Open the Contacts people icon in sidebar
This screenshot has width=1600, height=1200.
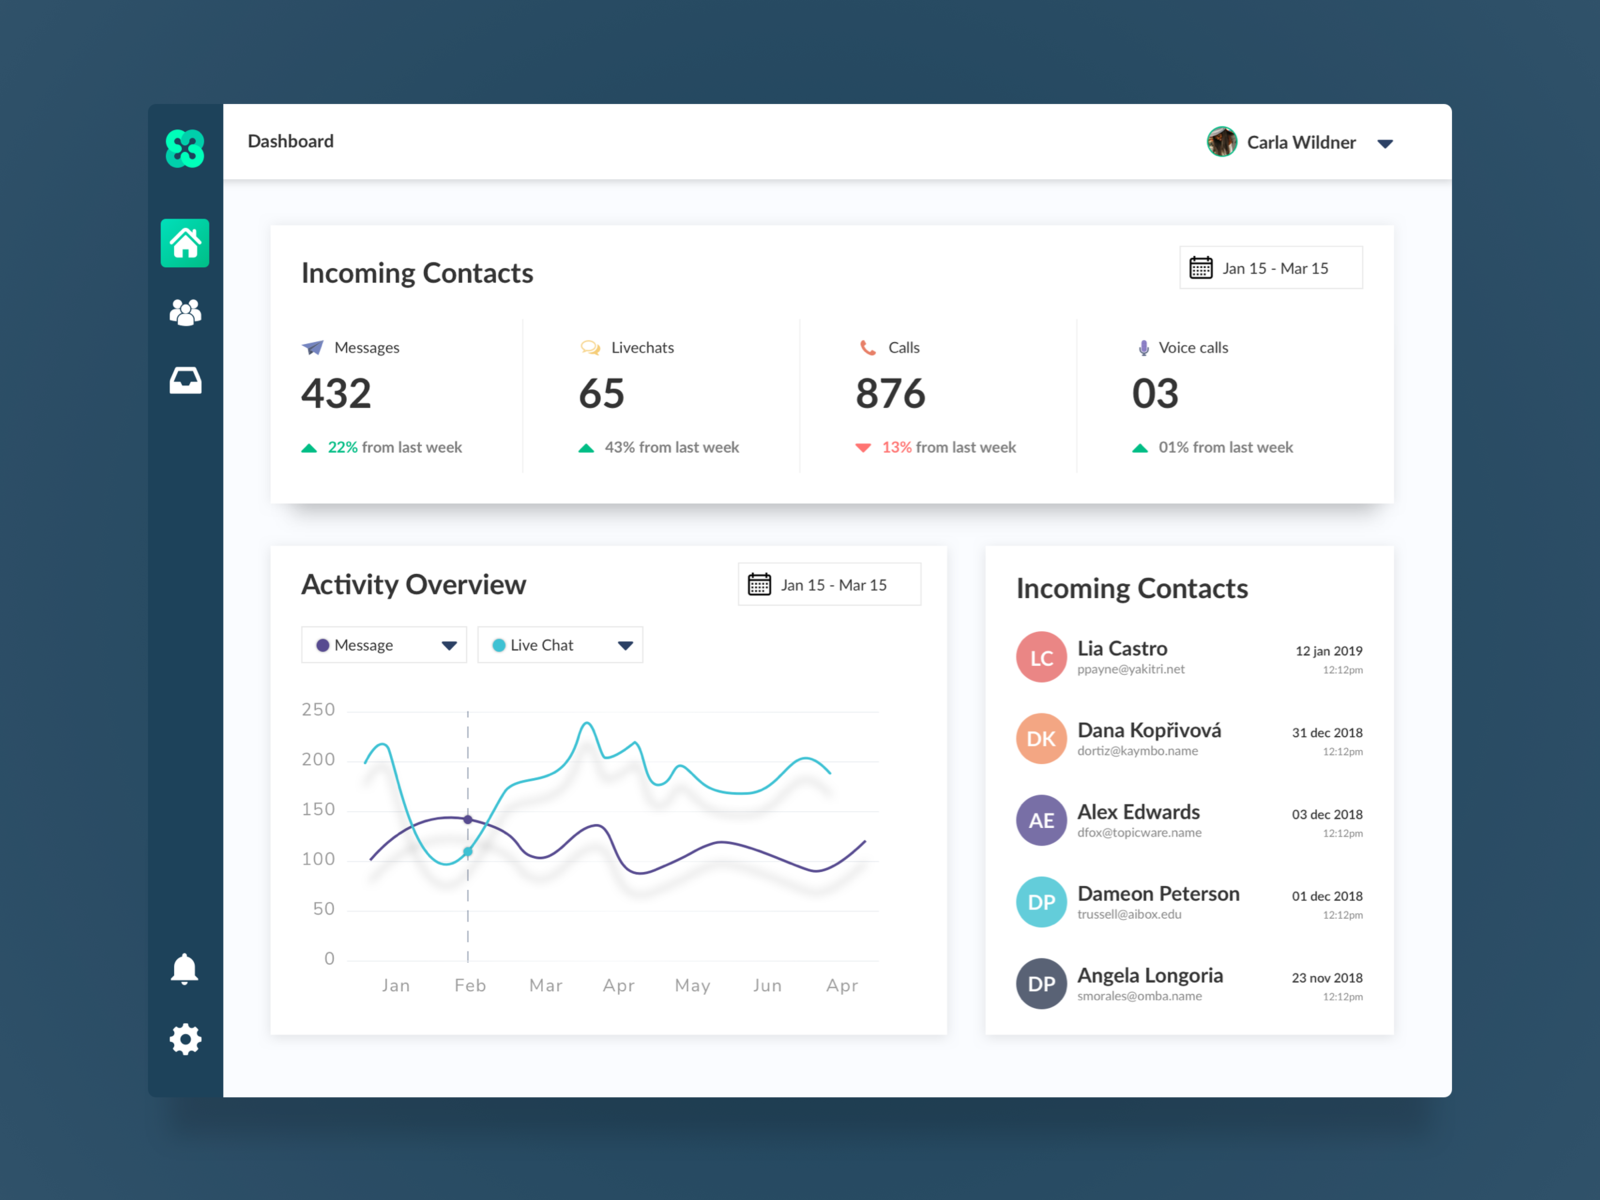185,313
